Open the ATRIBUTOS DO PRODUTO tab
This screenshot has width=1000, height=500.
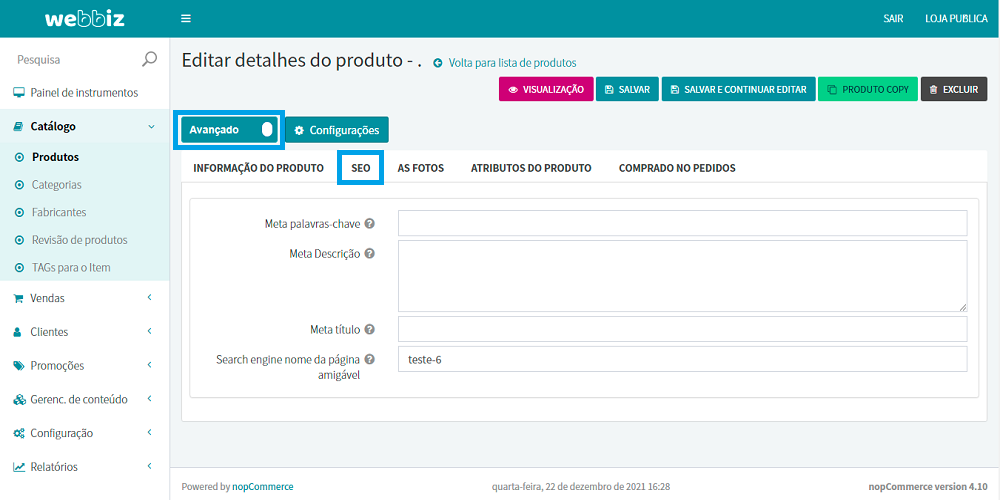point(531,168)
